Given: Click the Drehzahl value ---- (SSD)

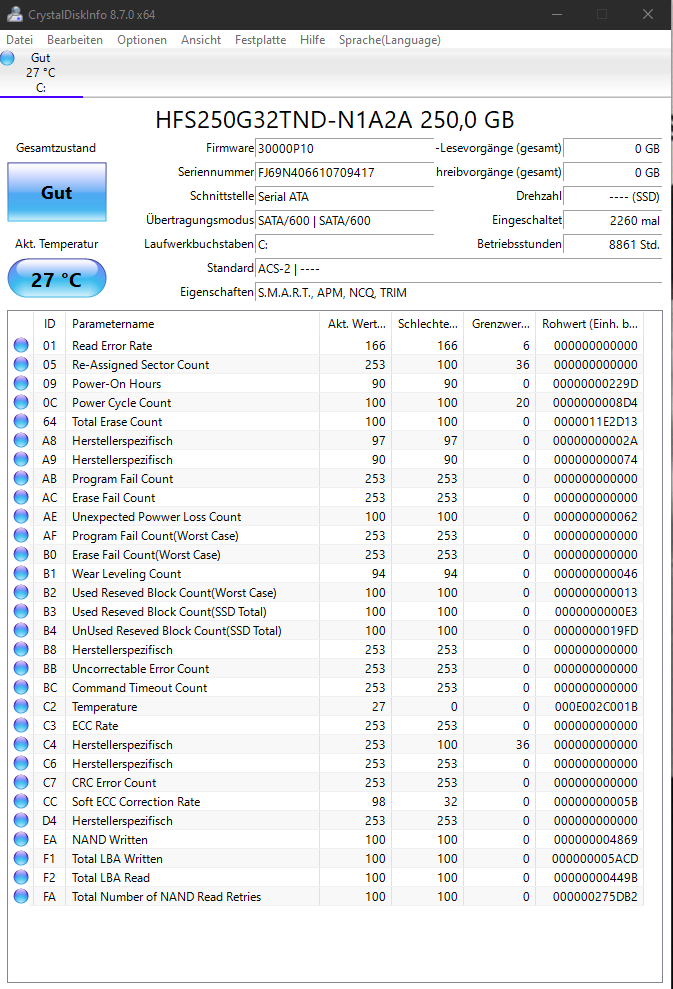Looking at the screenshot, I should tap(612, 197).
